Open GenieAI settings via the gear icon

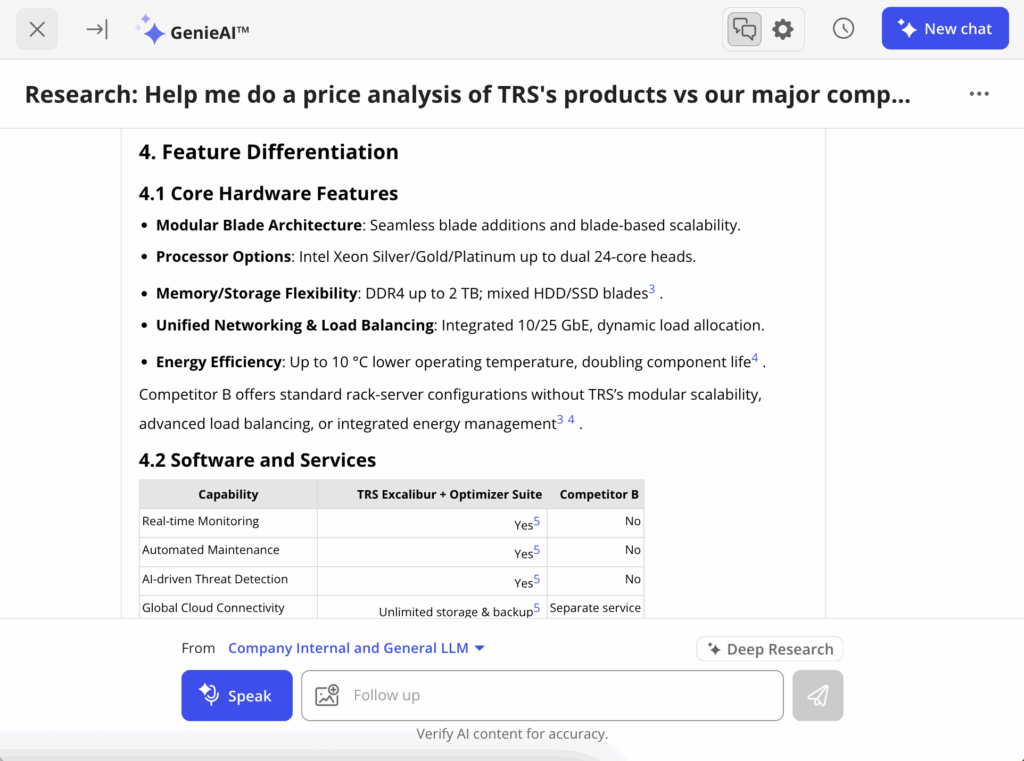point(781,28)
